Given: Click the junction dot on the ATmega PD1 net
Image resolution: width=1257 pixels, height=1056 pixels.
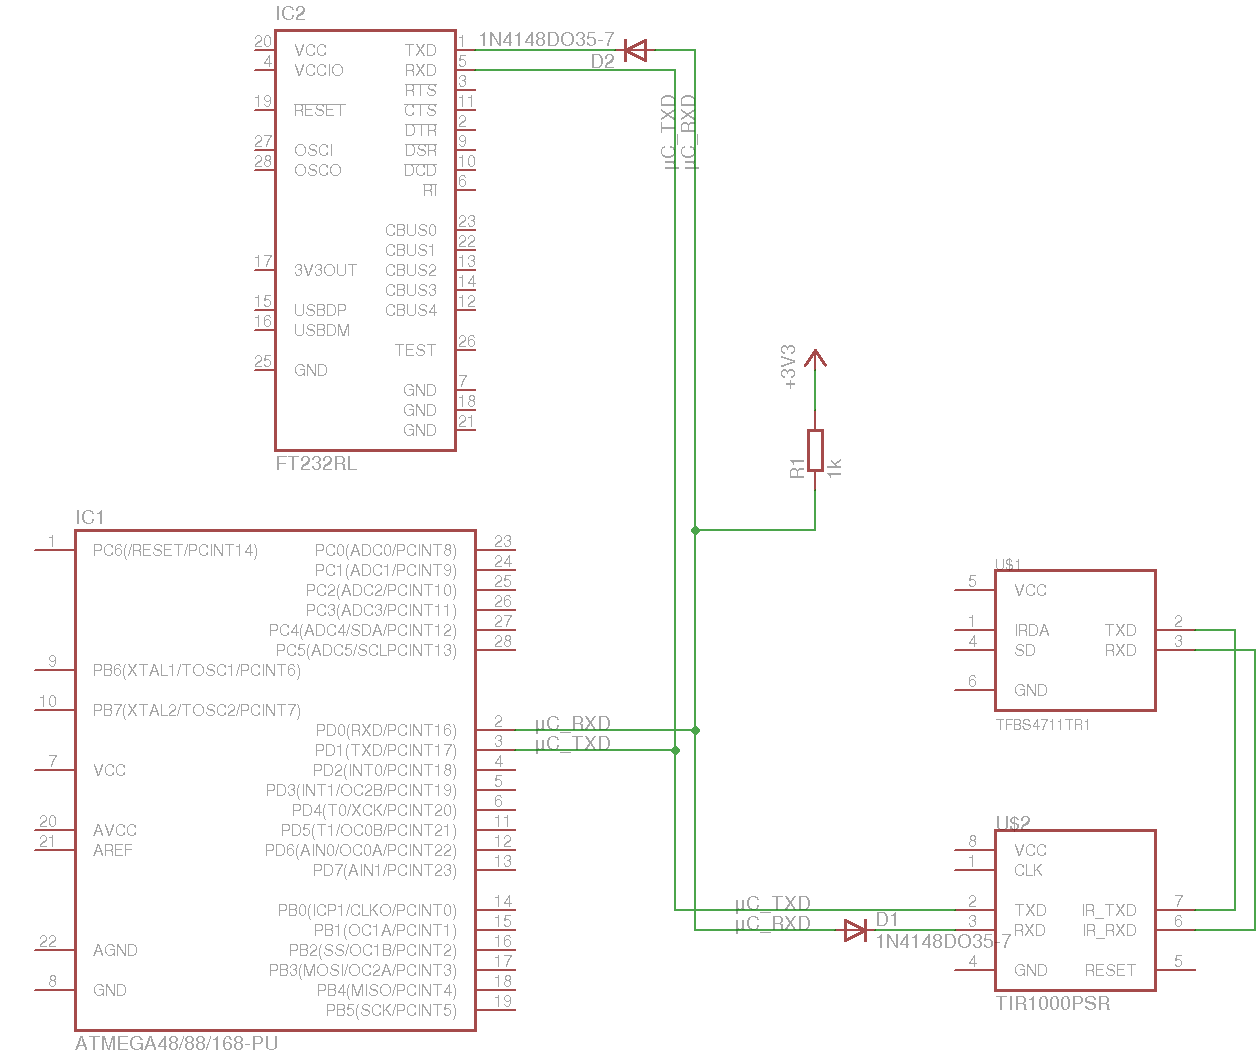Looking at the screenshot, I should (675, 750).
